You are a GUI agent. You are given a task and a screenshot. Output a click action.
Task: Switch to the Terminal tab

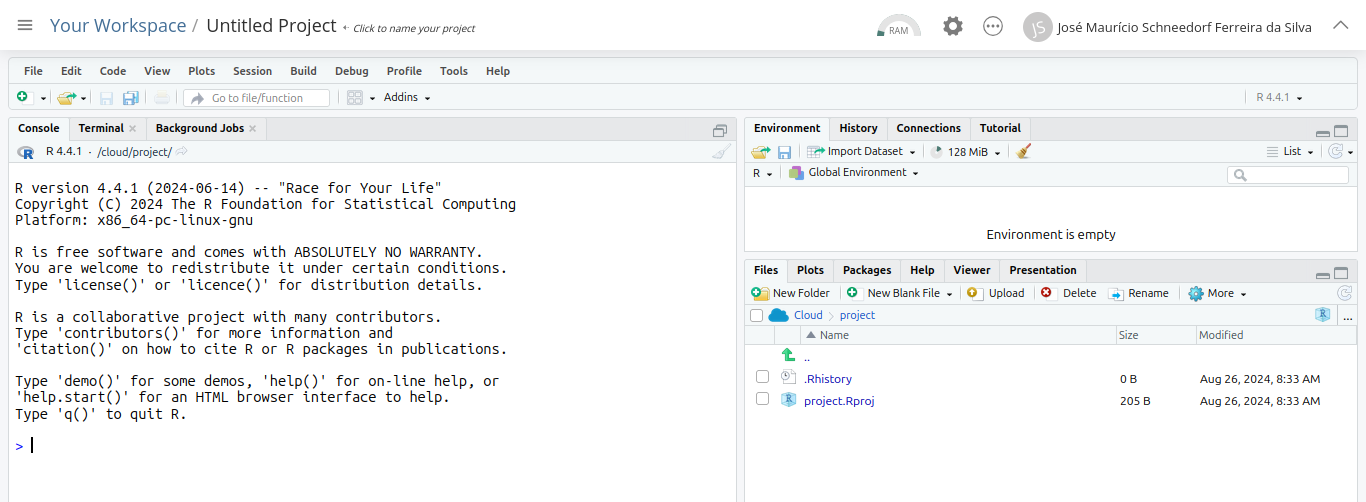101,128
